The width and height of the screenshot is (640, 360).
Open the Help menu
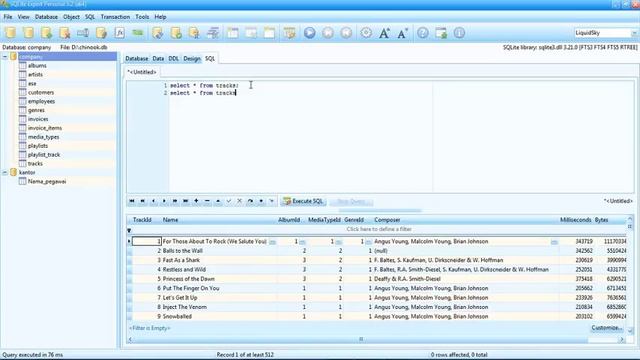160,17
